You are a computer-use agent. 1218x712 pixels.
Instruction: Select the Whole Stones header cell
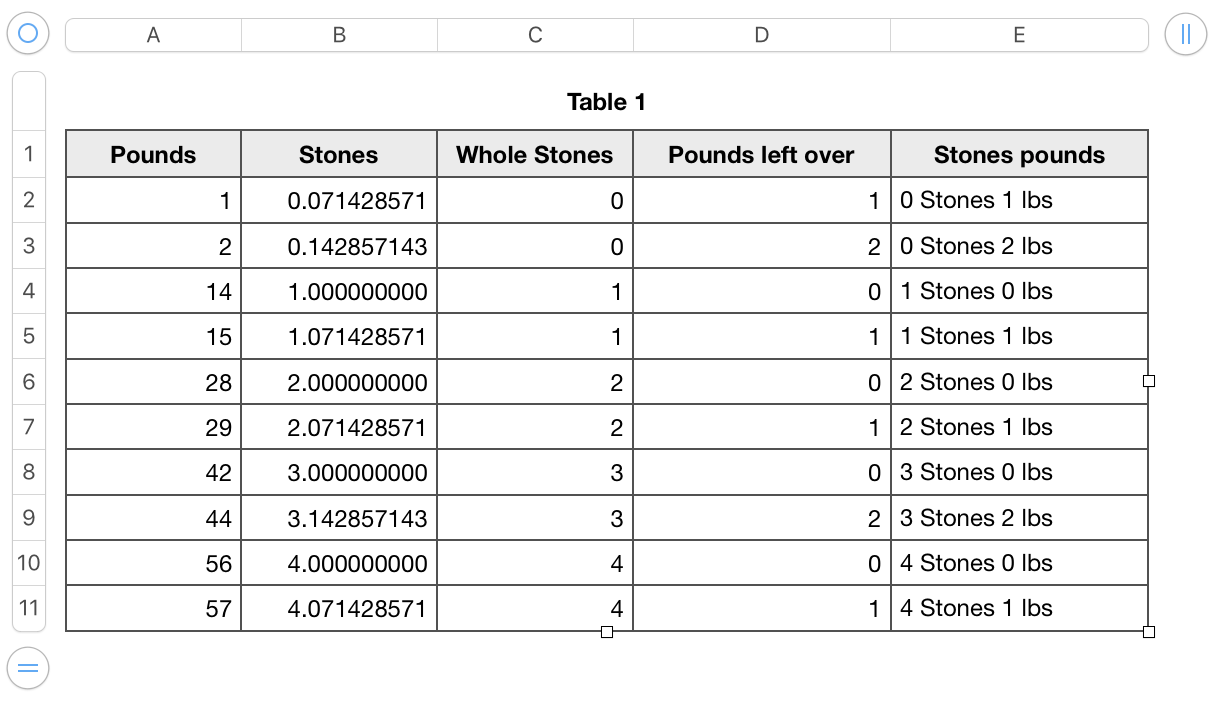pyautogui.click(x=535, y=155)
